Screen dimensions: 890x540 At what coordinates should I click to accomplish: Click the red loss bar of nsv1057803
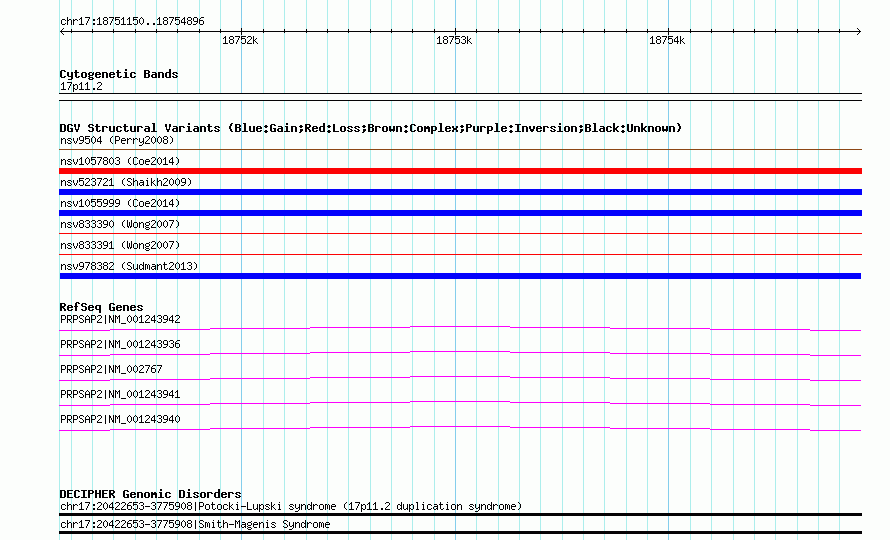[460, 171]
